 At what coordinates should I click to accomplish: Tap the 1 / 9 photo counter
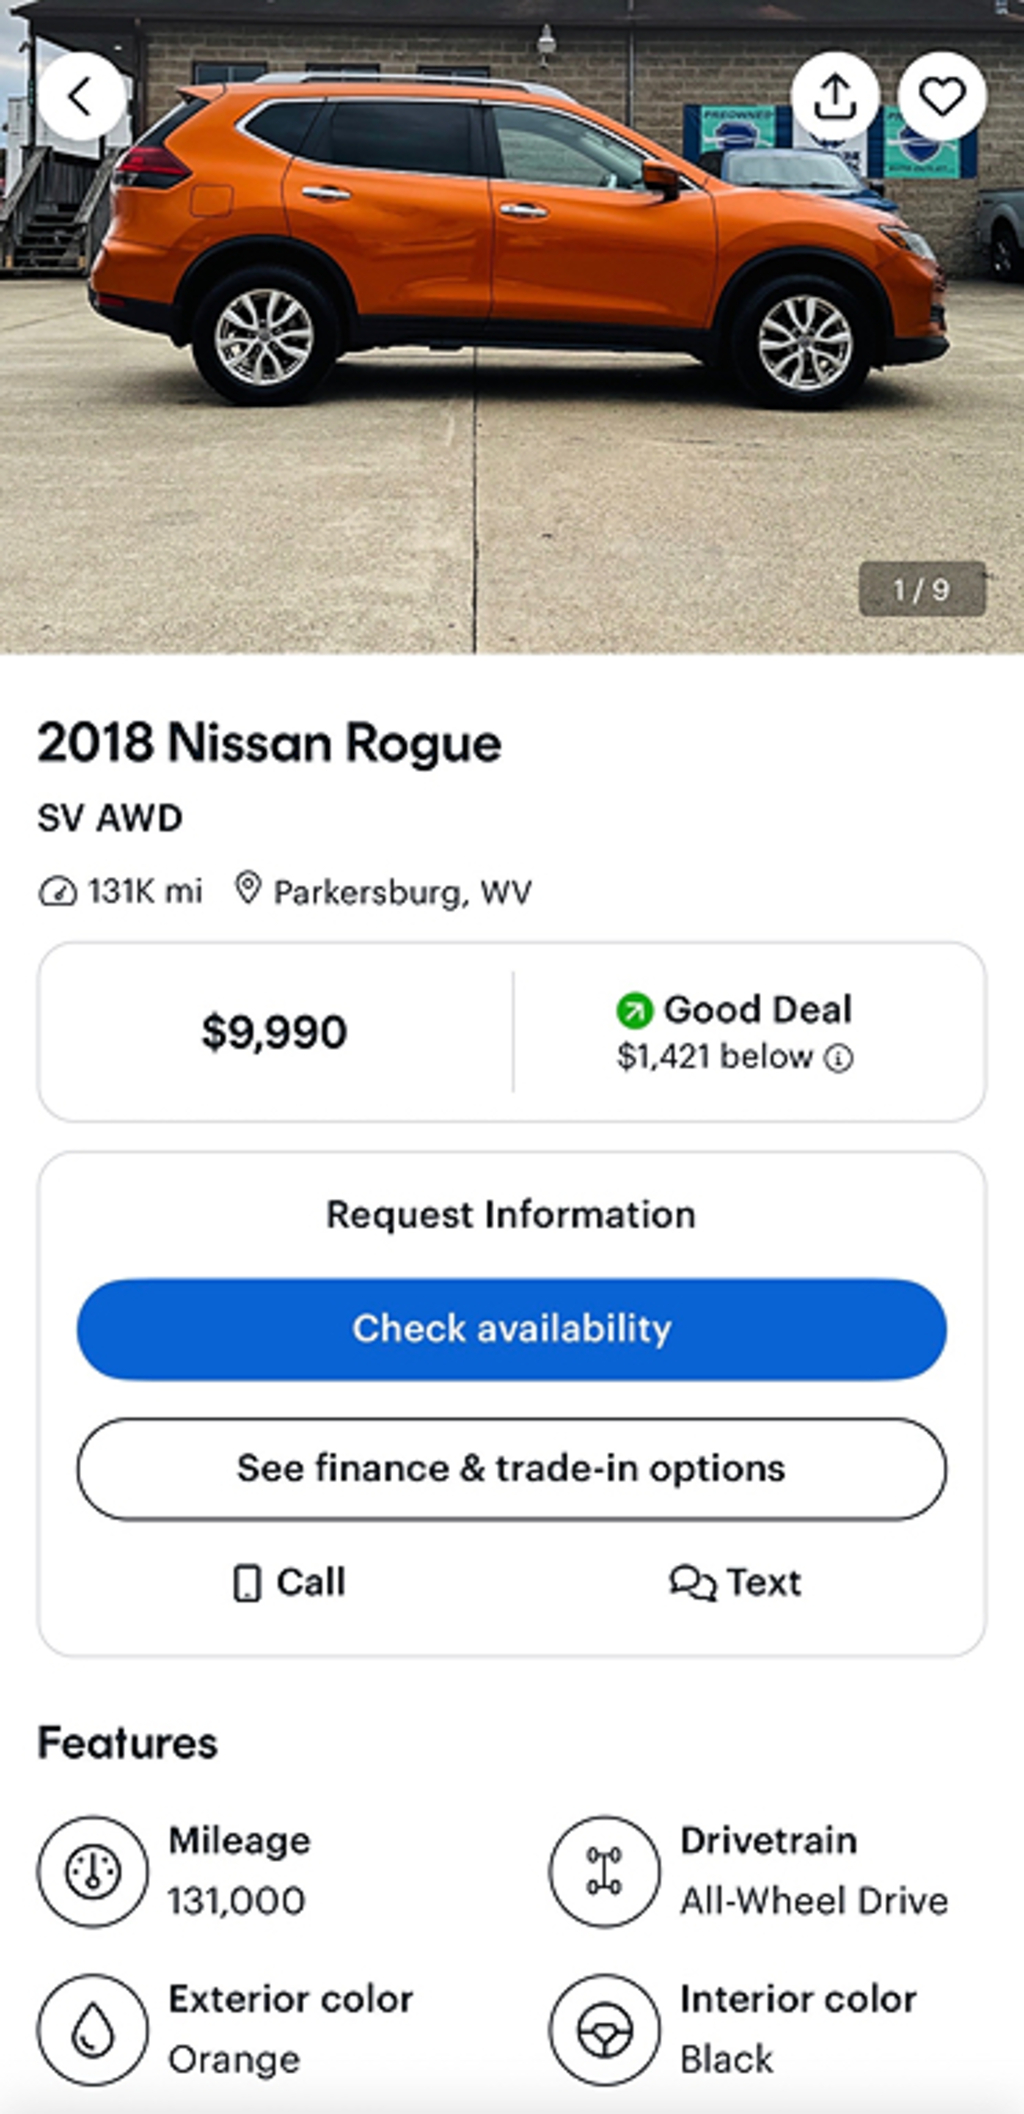click(x=921, y=589)
